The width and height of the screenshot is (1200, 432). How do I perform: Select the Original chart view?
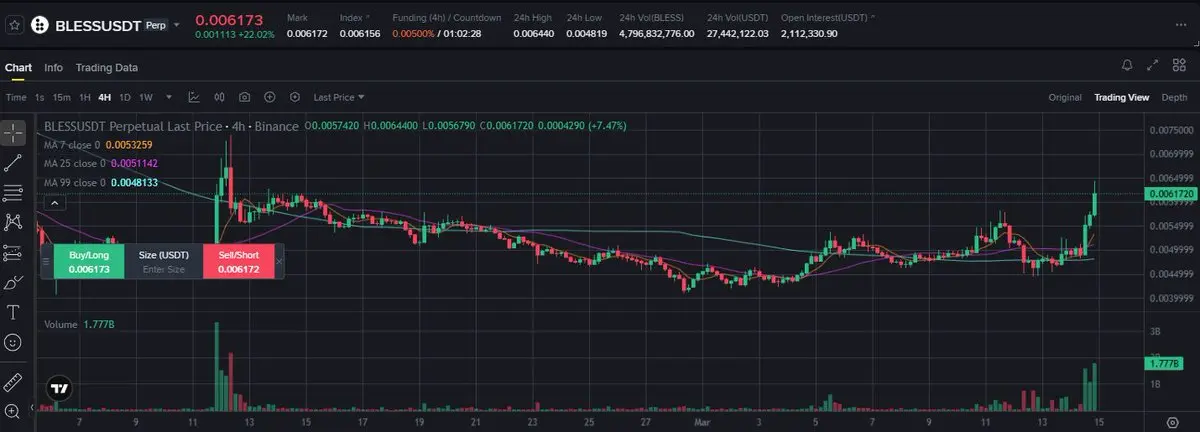[1065, 97]
